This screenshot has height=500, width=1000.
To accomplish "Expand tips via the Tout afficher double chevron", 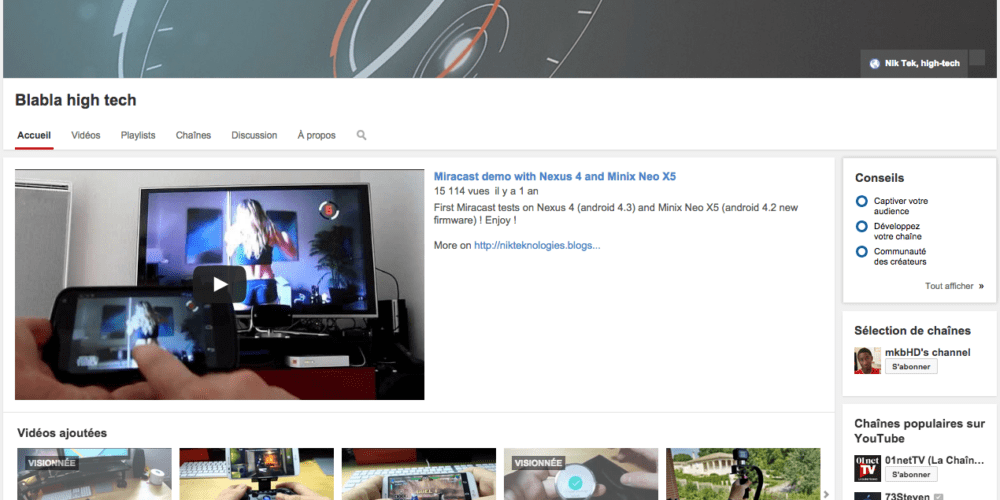I will [x=981, y=286].
